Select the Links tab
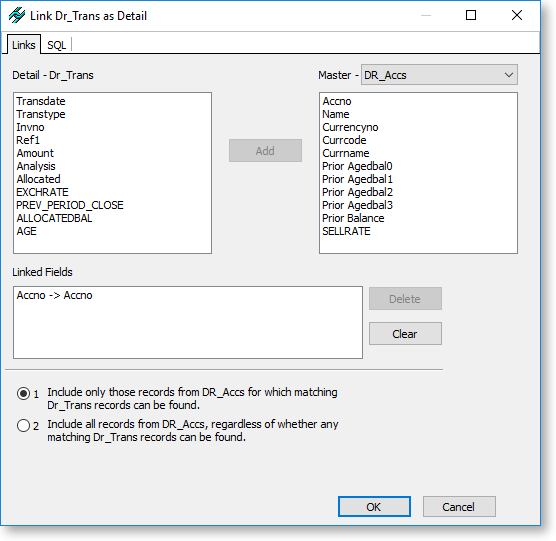The image size is (556, 541). point(23,45)
